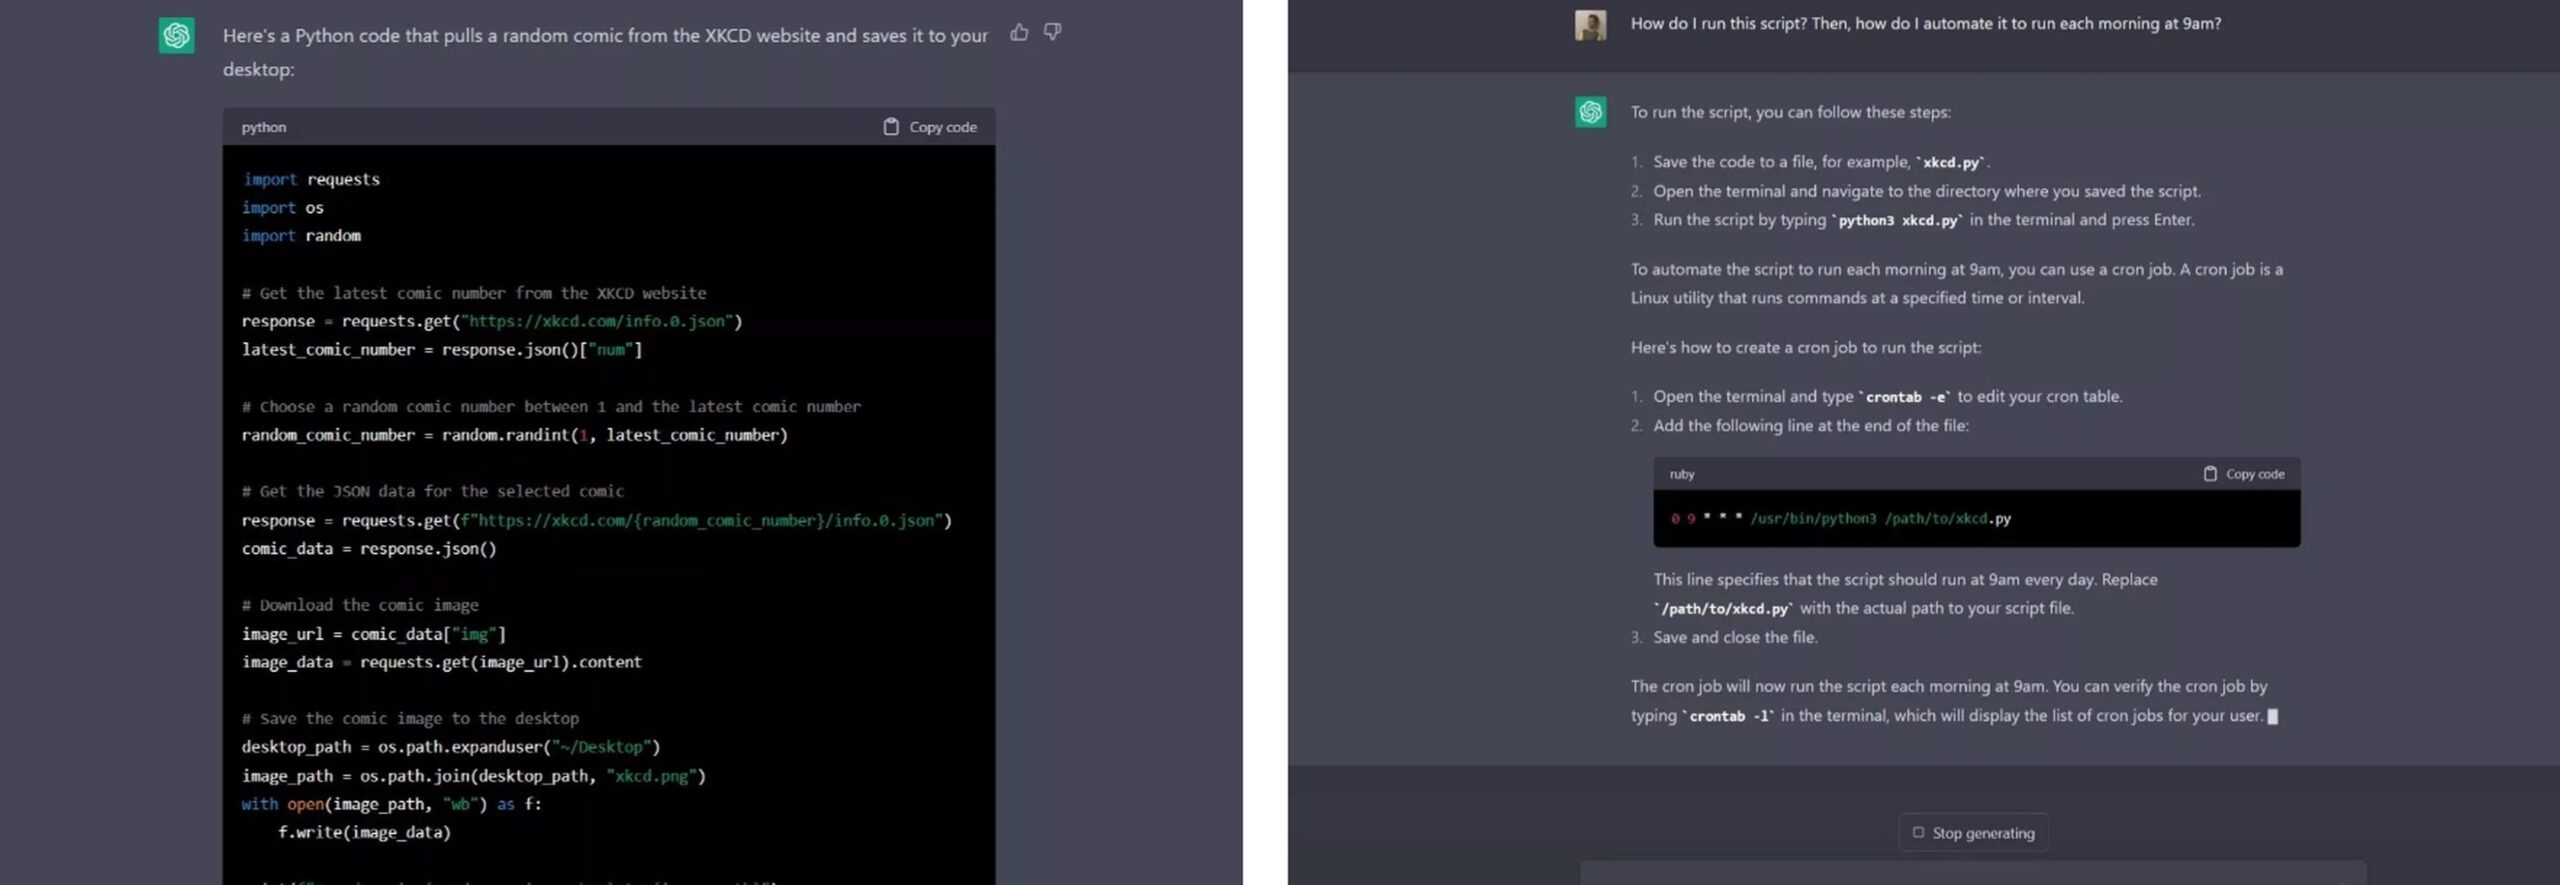The width and height of the screenshot is (2560, 885).
Task: Click the line starting 'image_data = requests.get'
Action: coord(442,662)
